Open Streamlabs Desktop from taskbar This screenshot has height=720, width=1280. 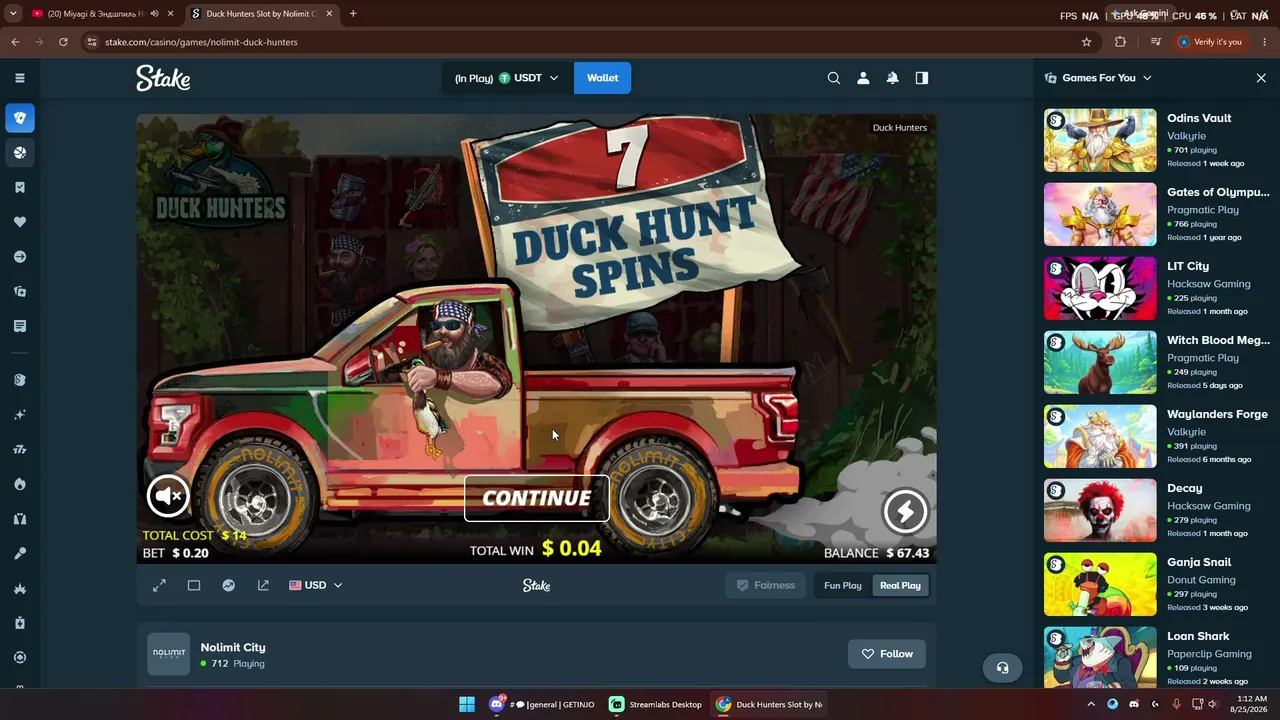(x=656, y=704)
